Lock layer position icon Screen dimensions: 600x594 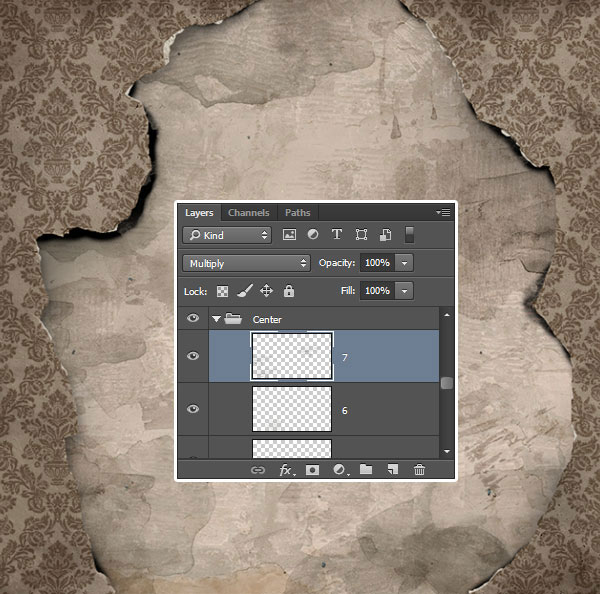pyautogui.click(x=266, y=291)
